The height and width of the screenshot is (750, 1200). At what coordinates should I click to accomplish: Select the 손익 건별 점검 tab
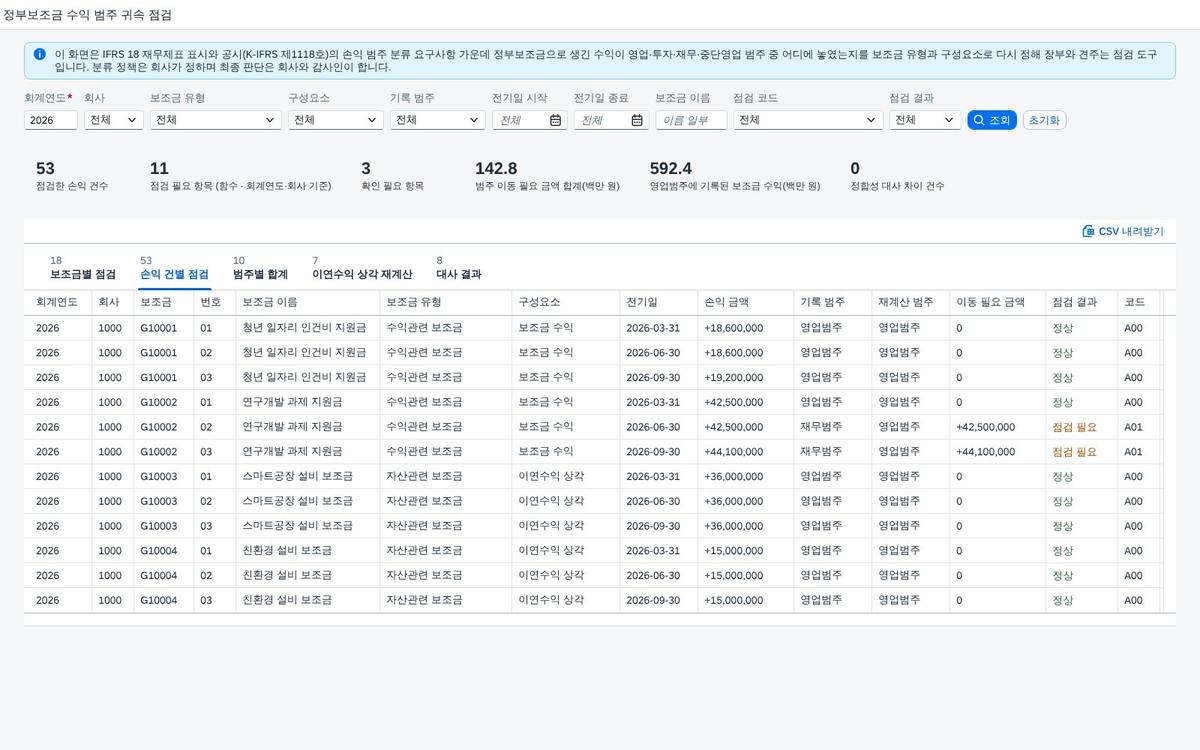click(174, 268)
